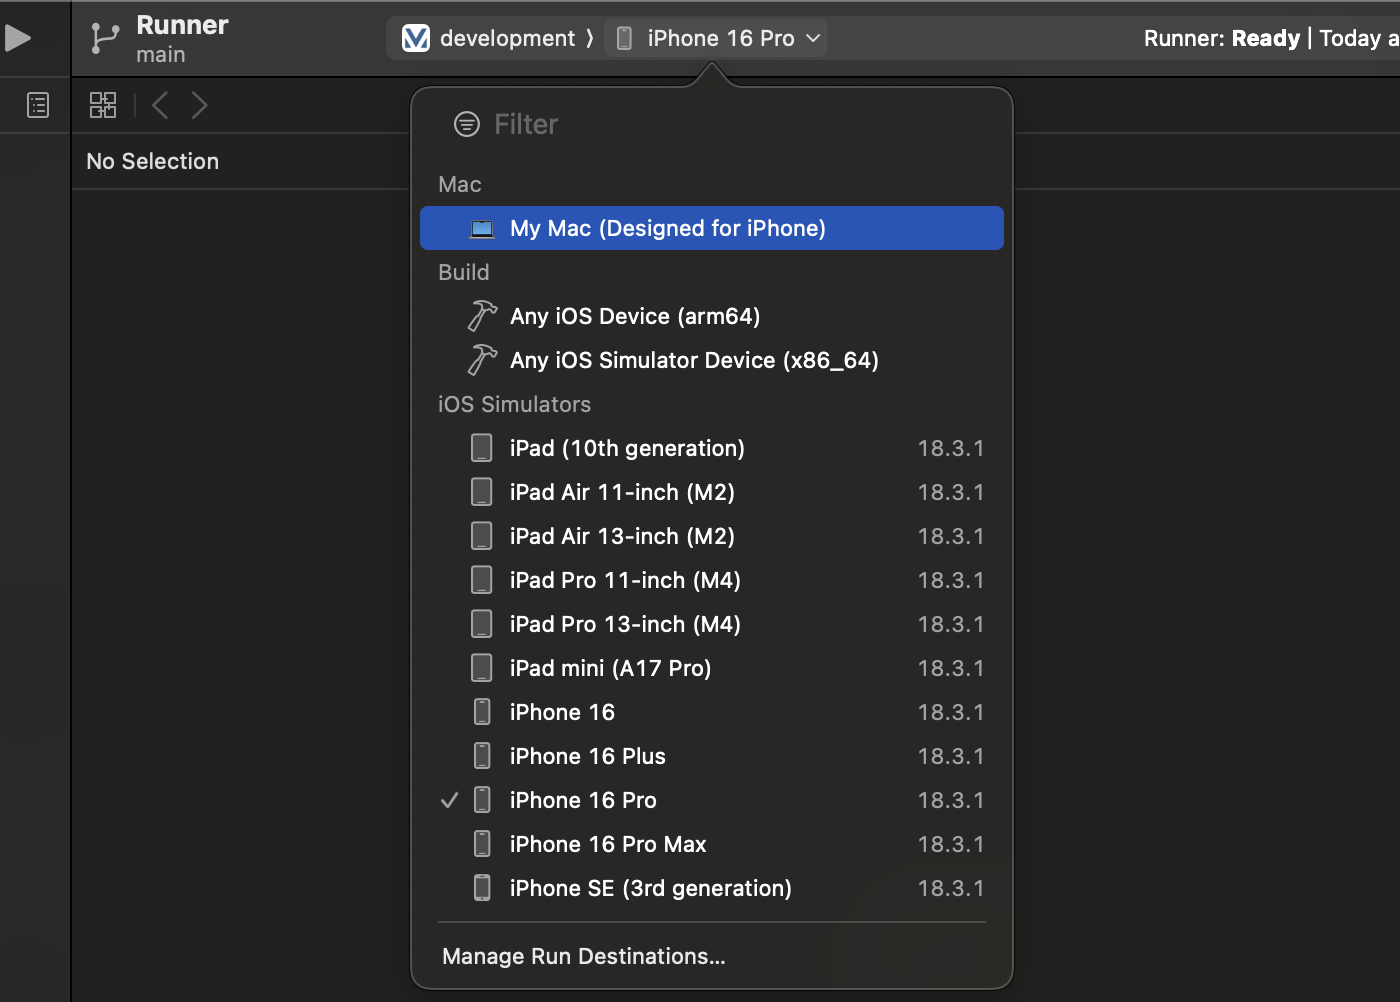
Task: Select the checked iPhone 16 Pro simulator
Action: pyautogui.click(x=712, y=800)
